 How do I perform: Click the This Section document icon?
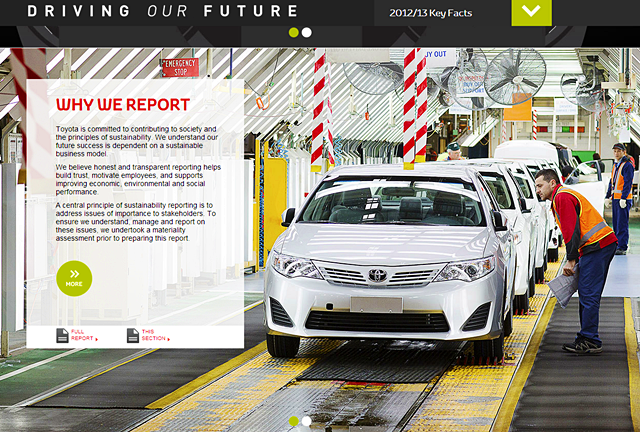[x=133, y=335]
